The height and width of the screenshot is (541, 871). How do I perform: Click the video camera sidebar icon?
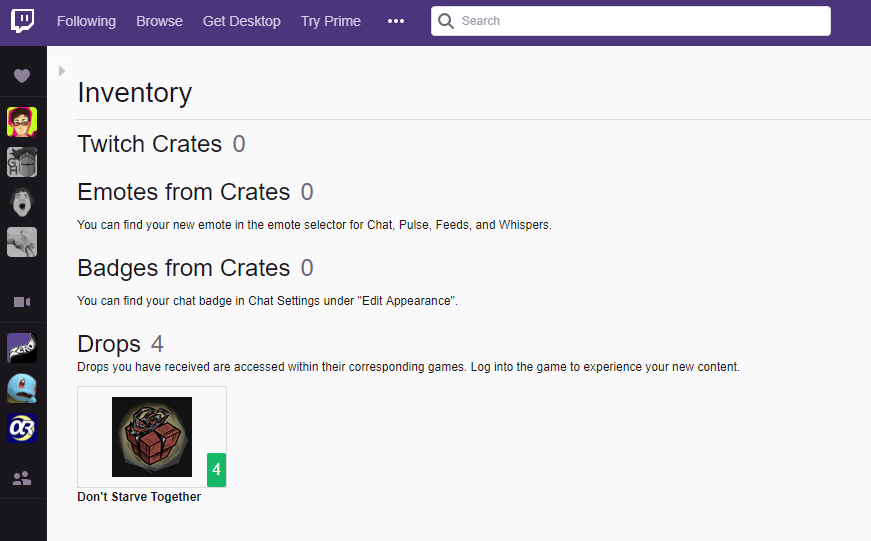pyautogui.click(x=22, y=302)
